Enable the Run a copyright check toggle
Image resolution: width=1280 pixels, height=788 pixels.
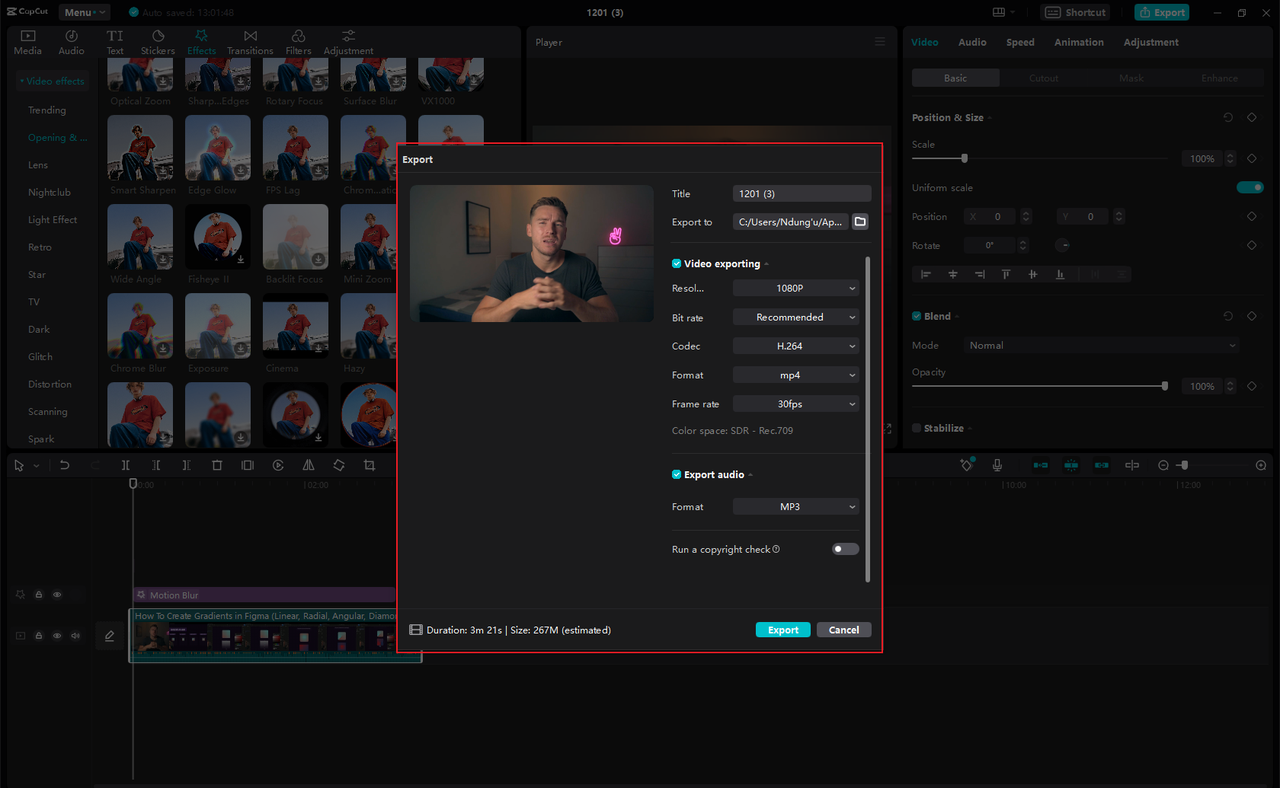[845, 549]
